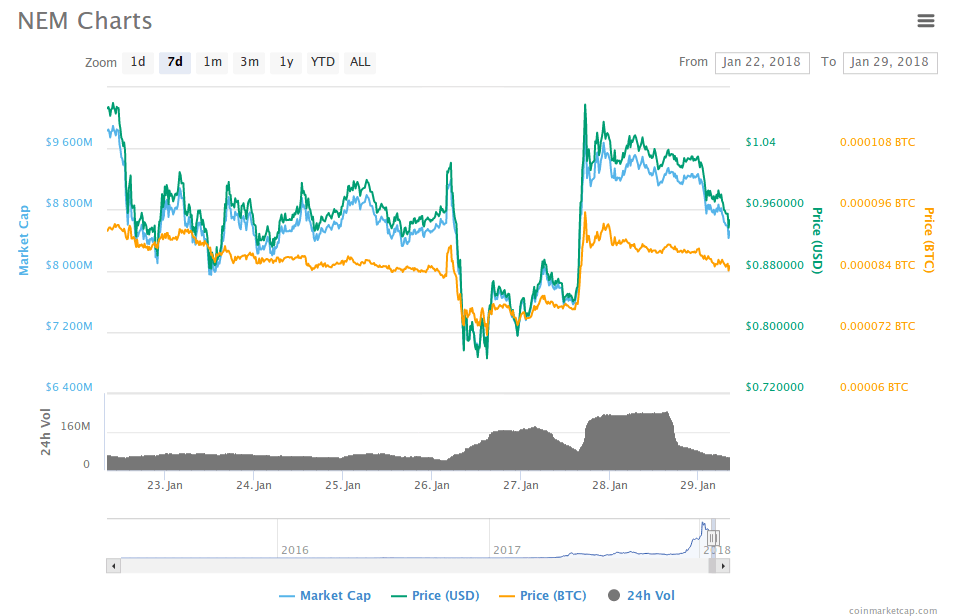Click the To date field showing Jan 29, 2018
953x616 pixels.
[889, 62]
